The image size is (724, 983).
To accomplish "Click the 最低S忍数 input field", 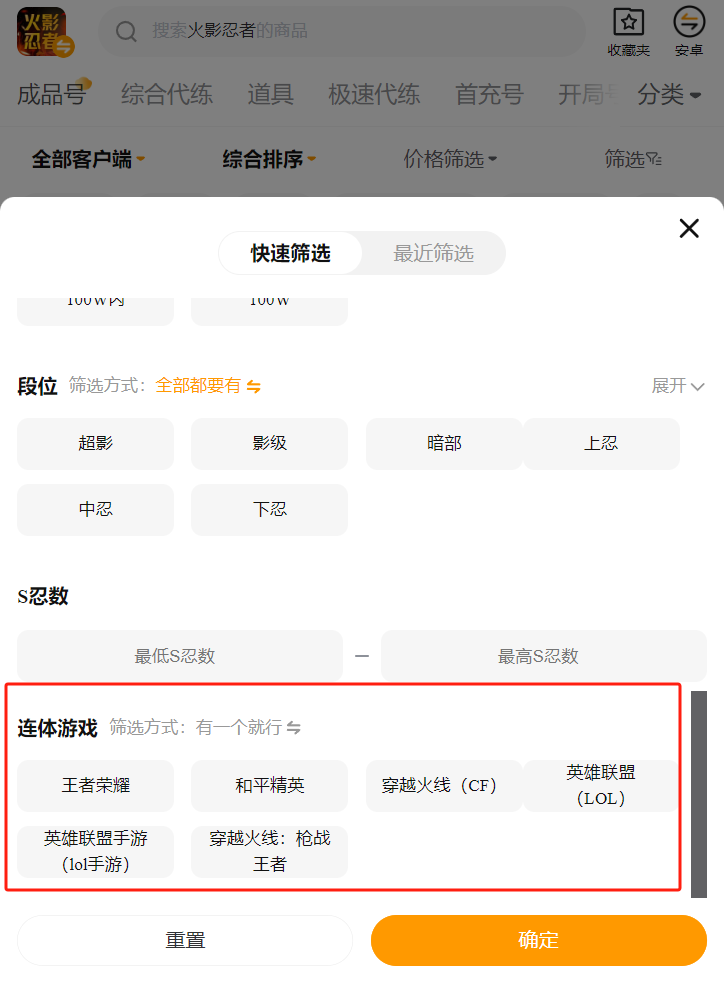I will tap(180, 656).
